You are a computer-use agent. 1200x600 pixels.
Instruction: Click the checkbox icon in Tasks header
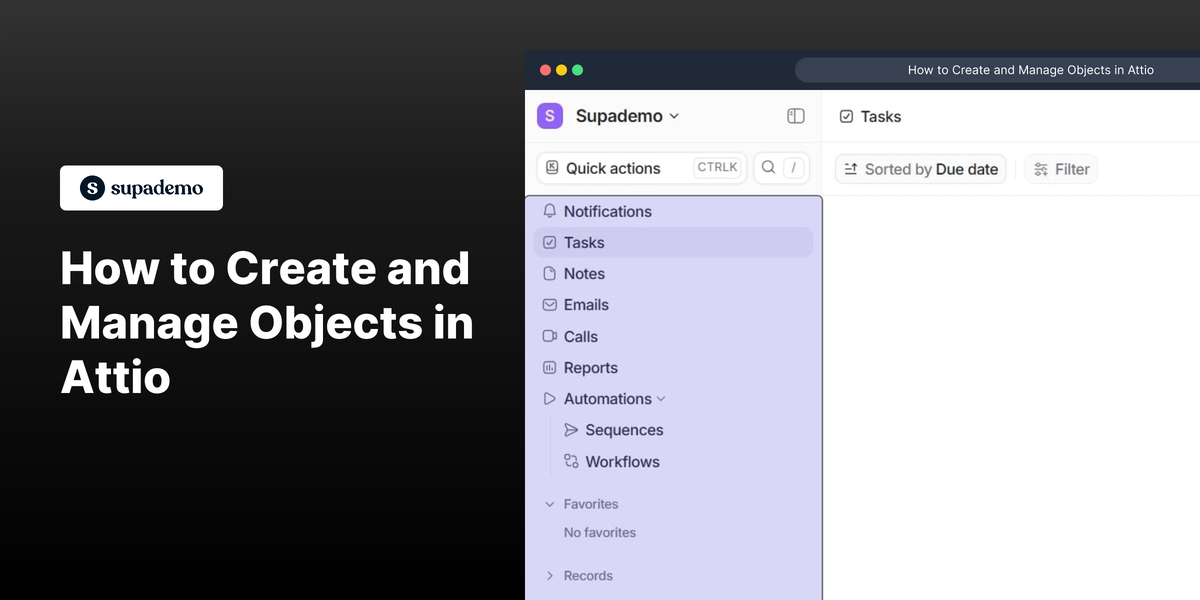coord(846,116)
